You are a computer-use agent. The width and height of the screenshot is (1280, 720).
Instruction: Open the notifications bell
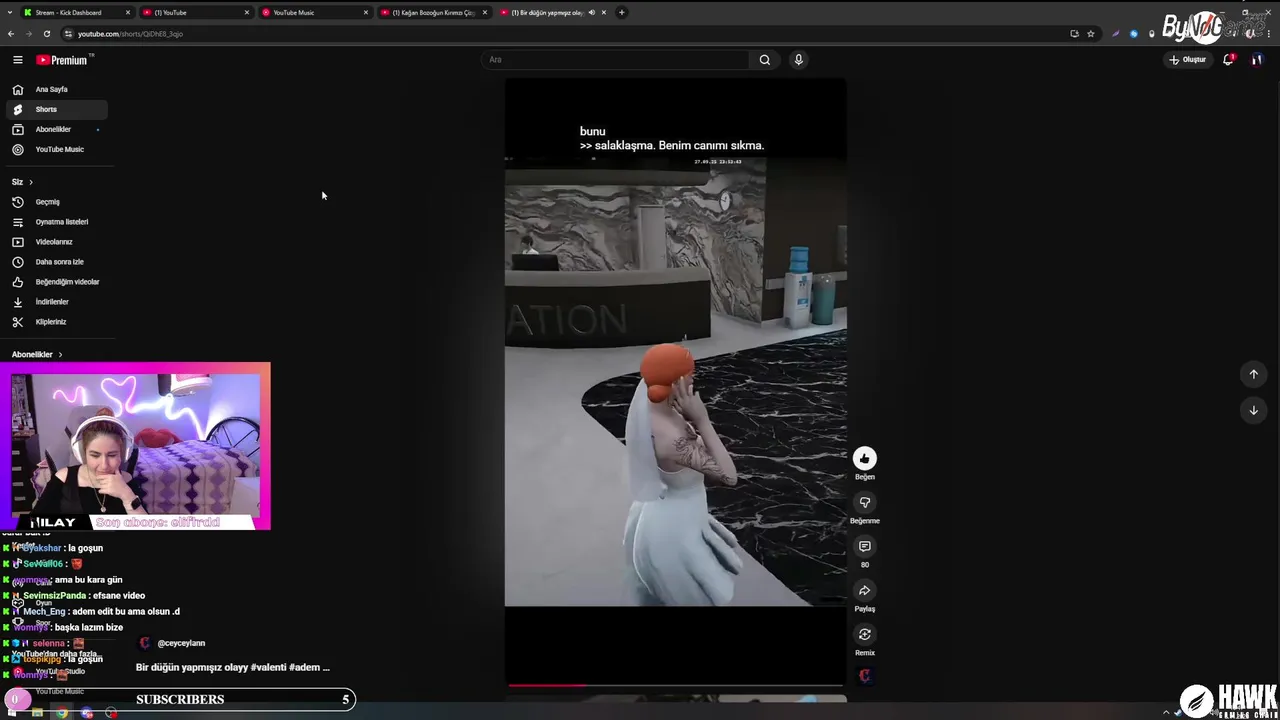point(1229,60)
